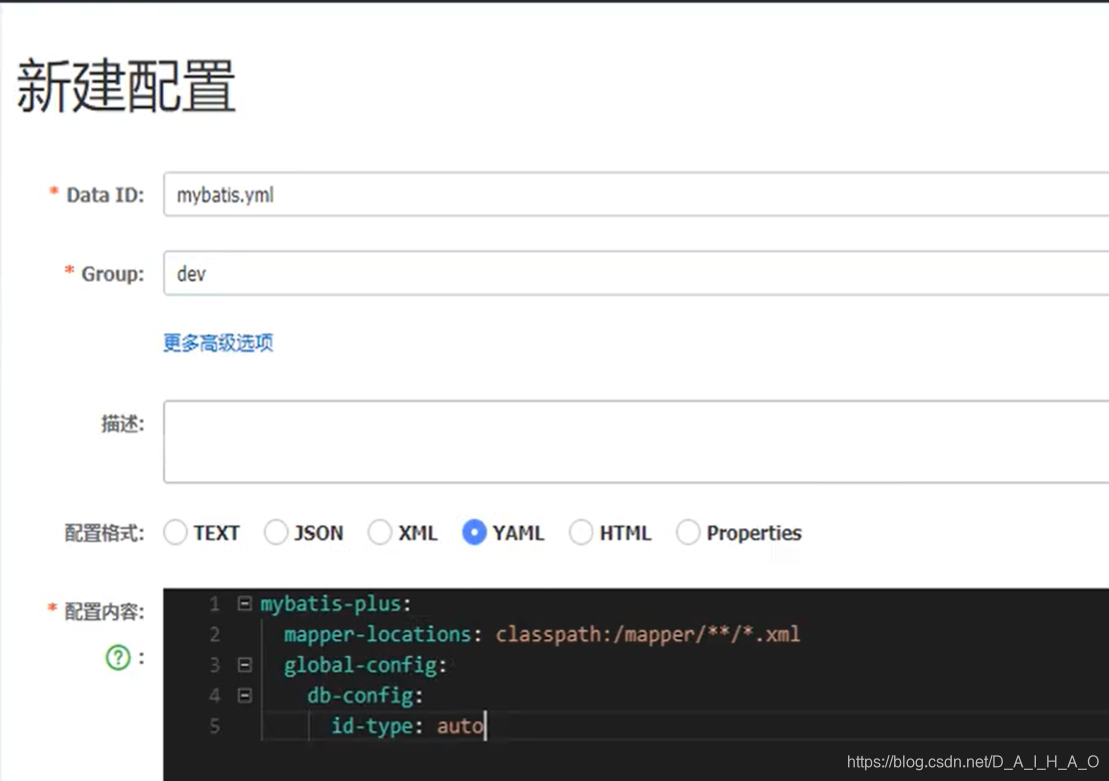Open the 更多高级选项 link

click(x=218, y=343)
